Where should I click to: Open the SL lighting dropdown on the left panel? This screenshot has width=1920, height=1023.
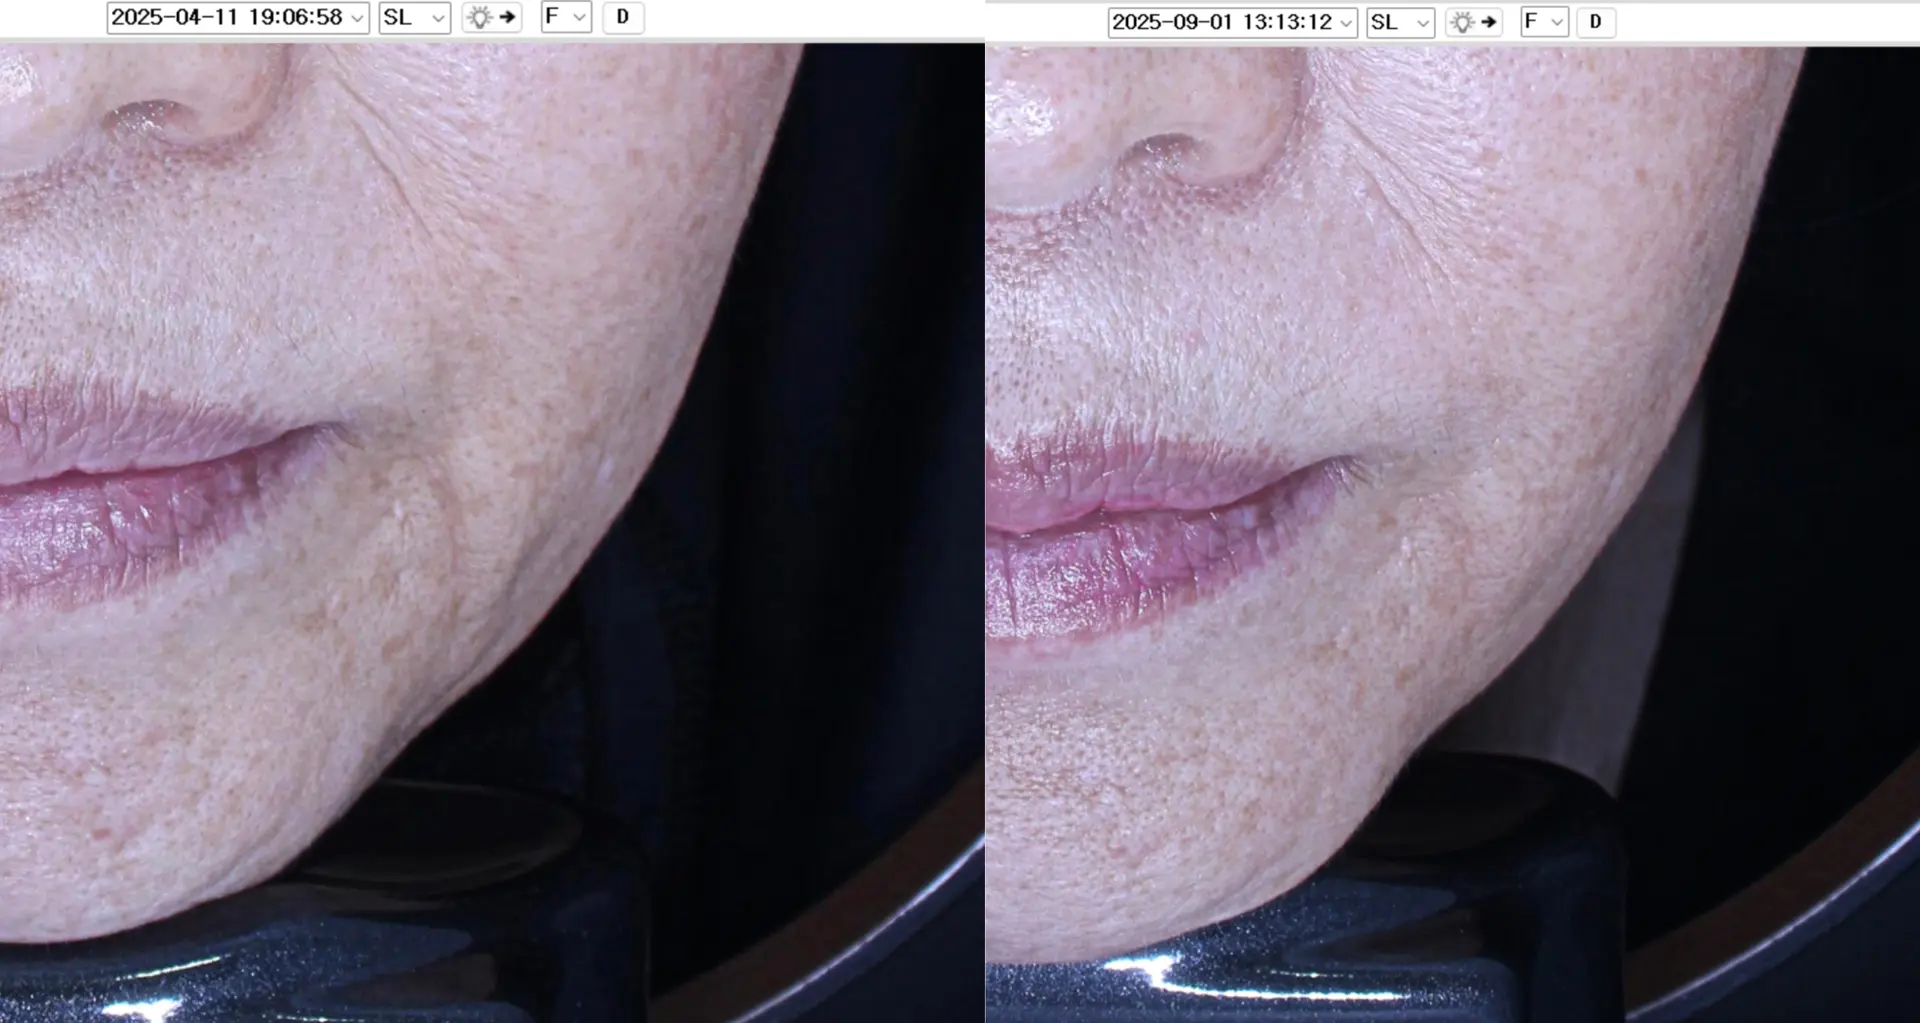(x=436, y=17)
